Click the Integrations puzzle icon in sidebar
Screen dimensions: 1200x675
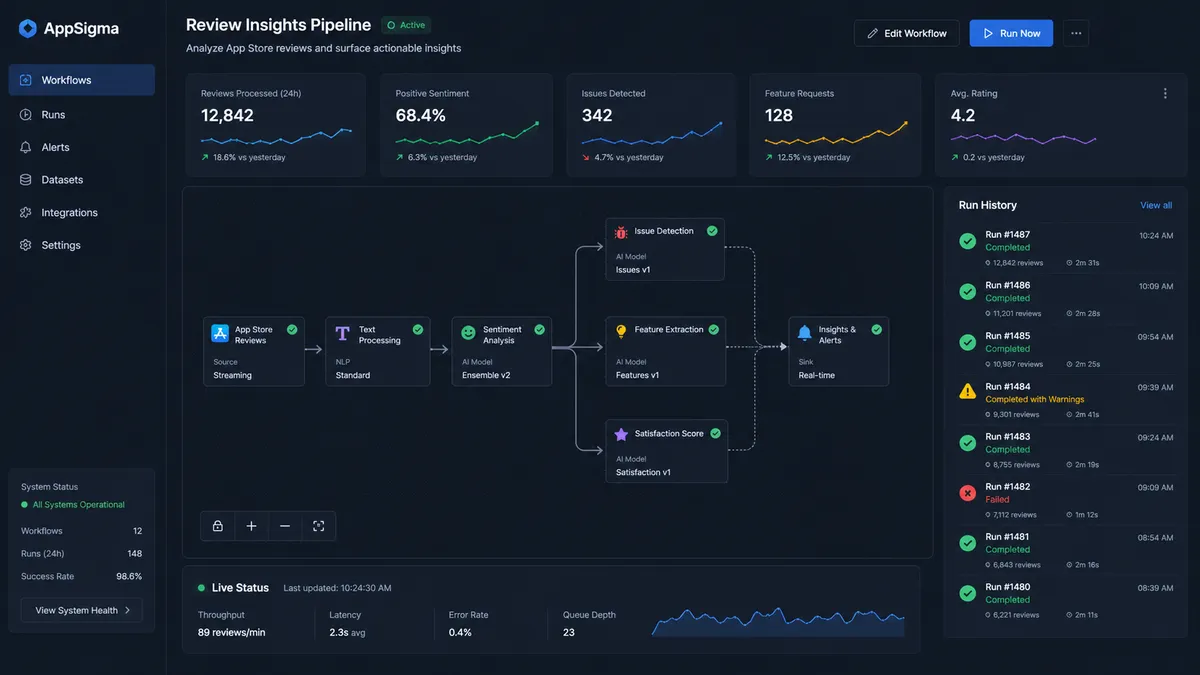26,213
